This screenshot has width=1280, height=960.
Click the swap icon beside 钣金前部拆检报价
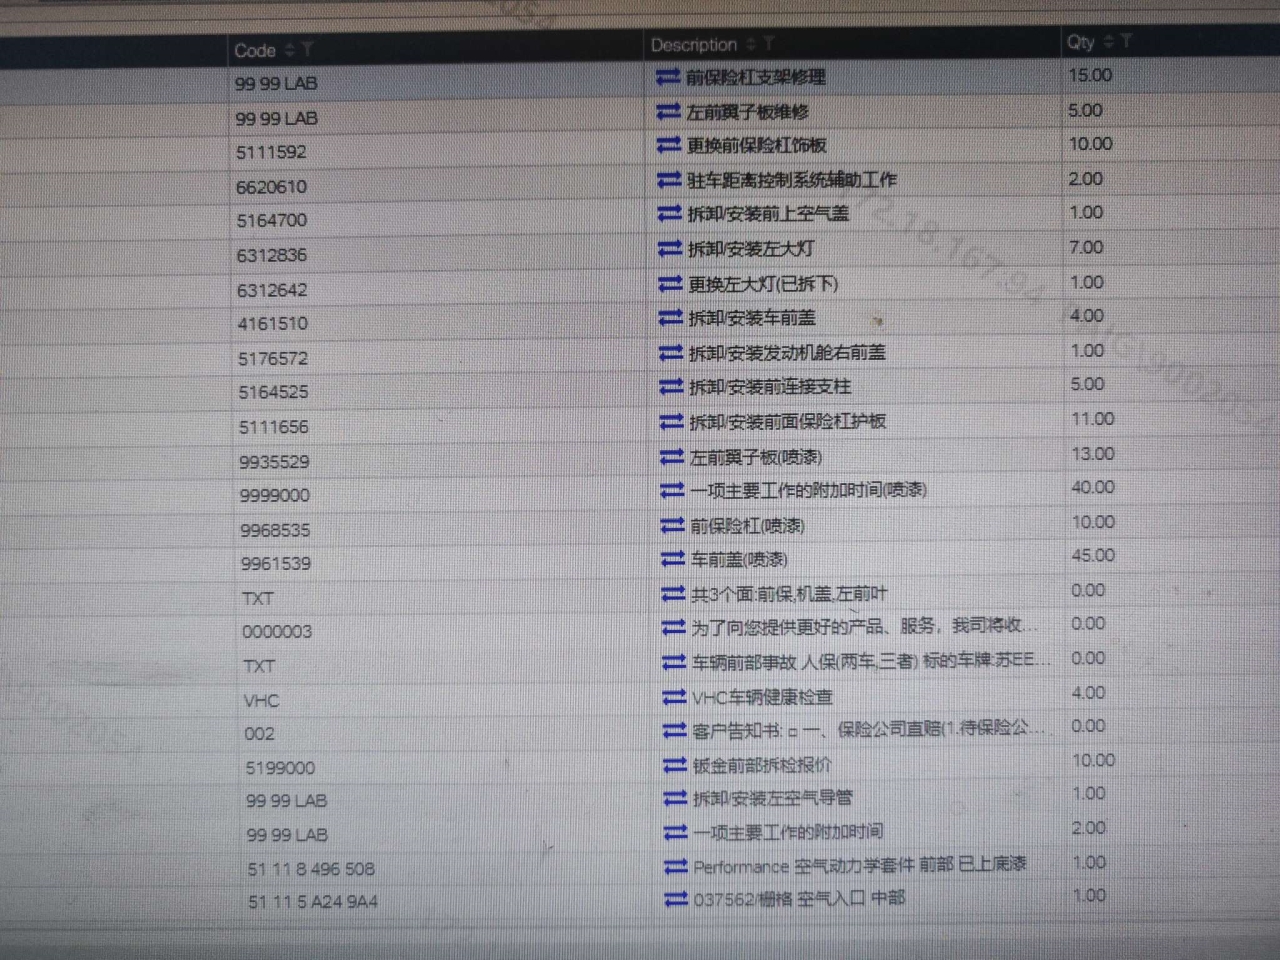675,766
